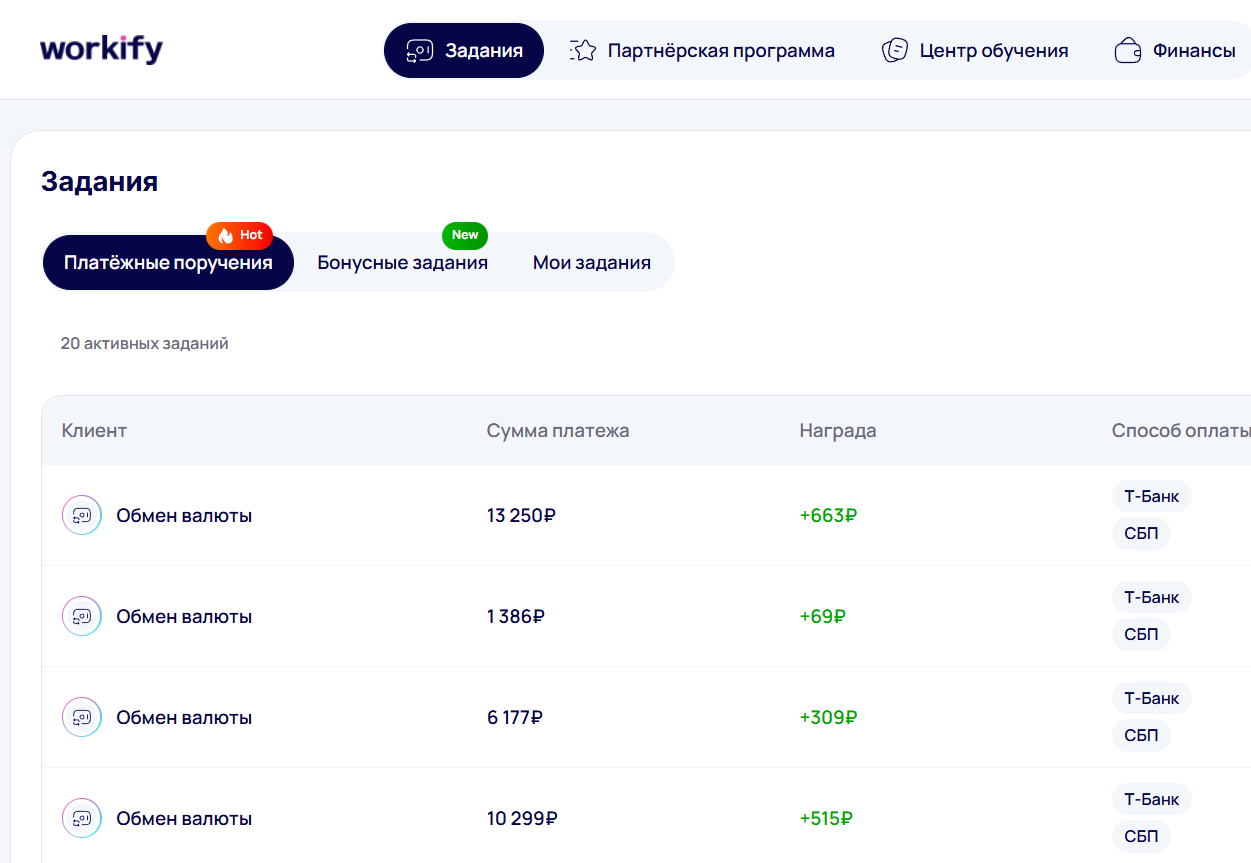This screenshot has width=1251, height=863.
Task: Click the +663₽ reward amount
Action: pos(828,516)
